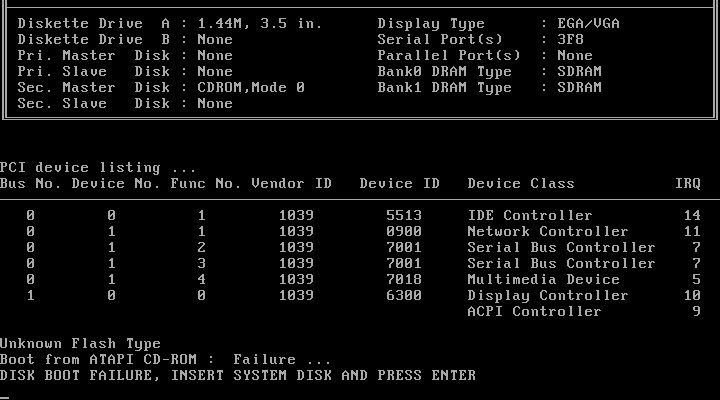Screen dimensions: 720x400
Task: Click device ID '7018'
Action: [x=404, y=280]
